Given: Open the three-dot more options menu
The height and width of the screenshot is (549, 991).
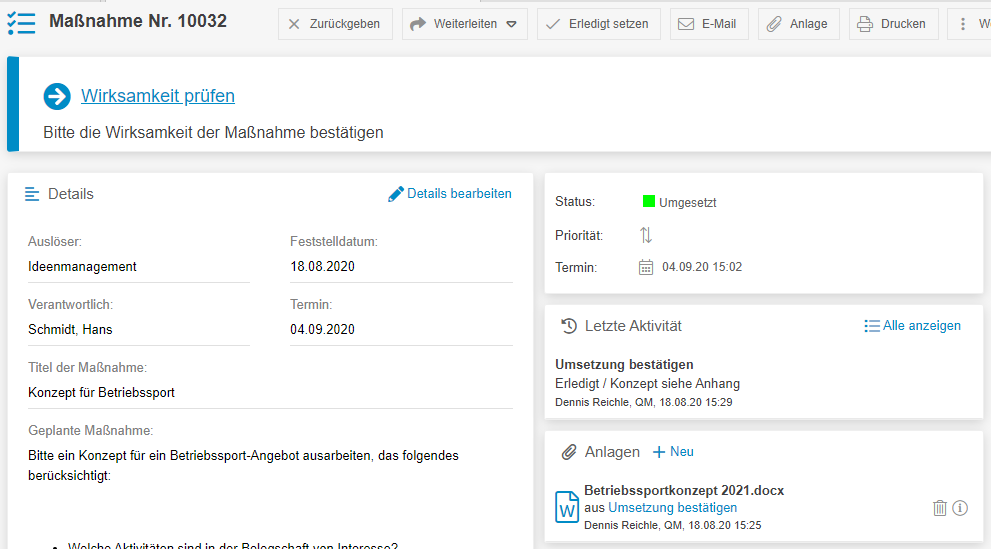Looking at the screenshot, I should (963, 24).
